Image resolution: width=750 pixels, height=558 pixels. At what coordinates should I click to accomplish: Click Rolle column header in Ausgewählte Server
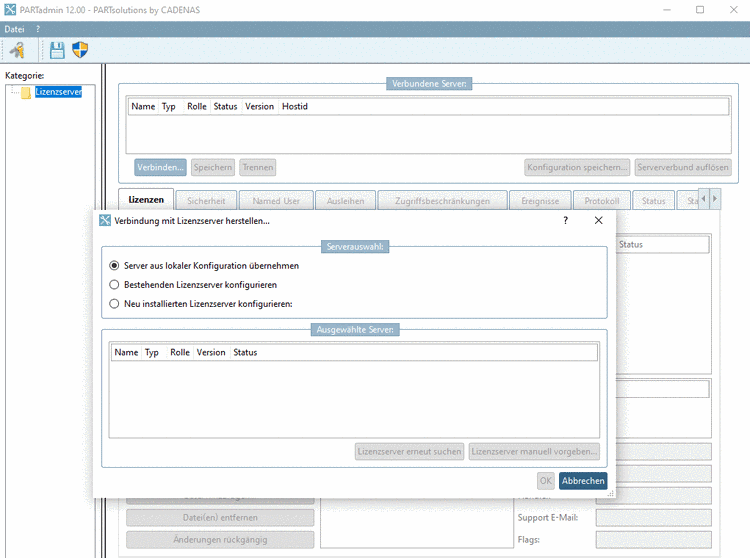[x=180, y=352]
